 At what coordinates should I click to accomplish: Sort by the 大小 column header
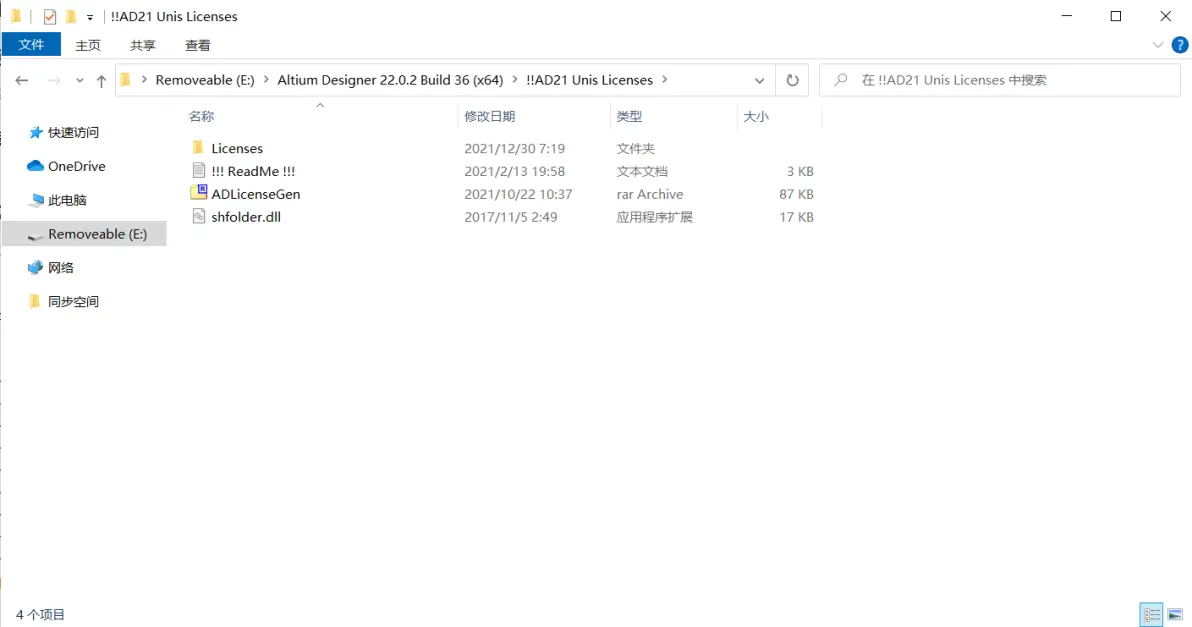click(756, 116)
